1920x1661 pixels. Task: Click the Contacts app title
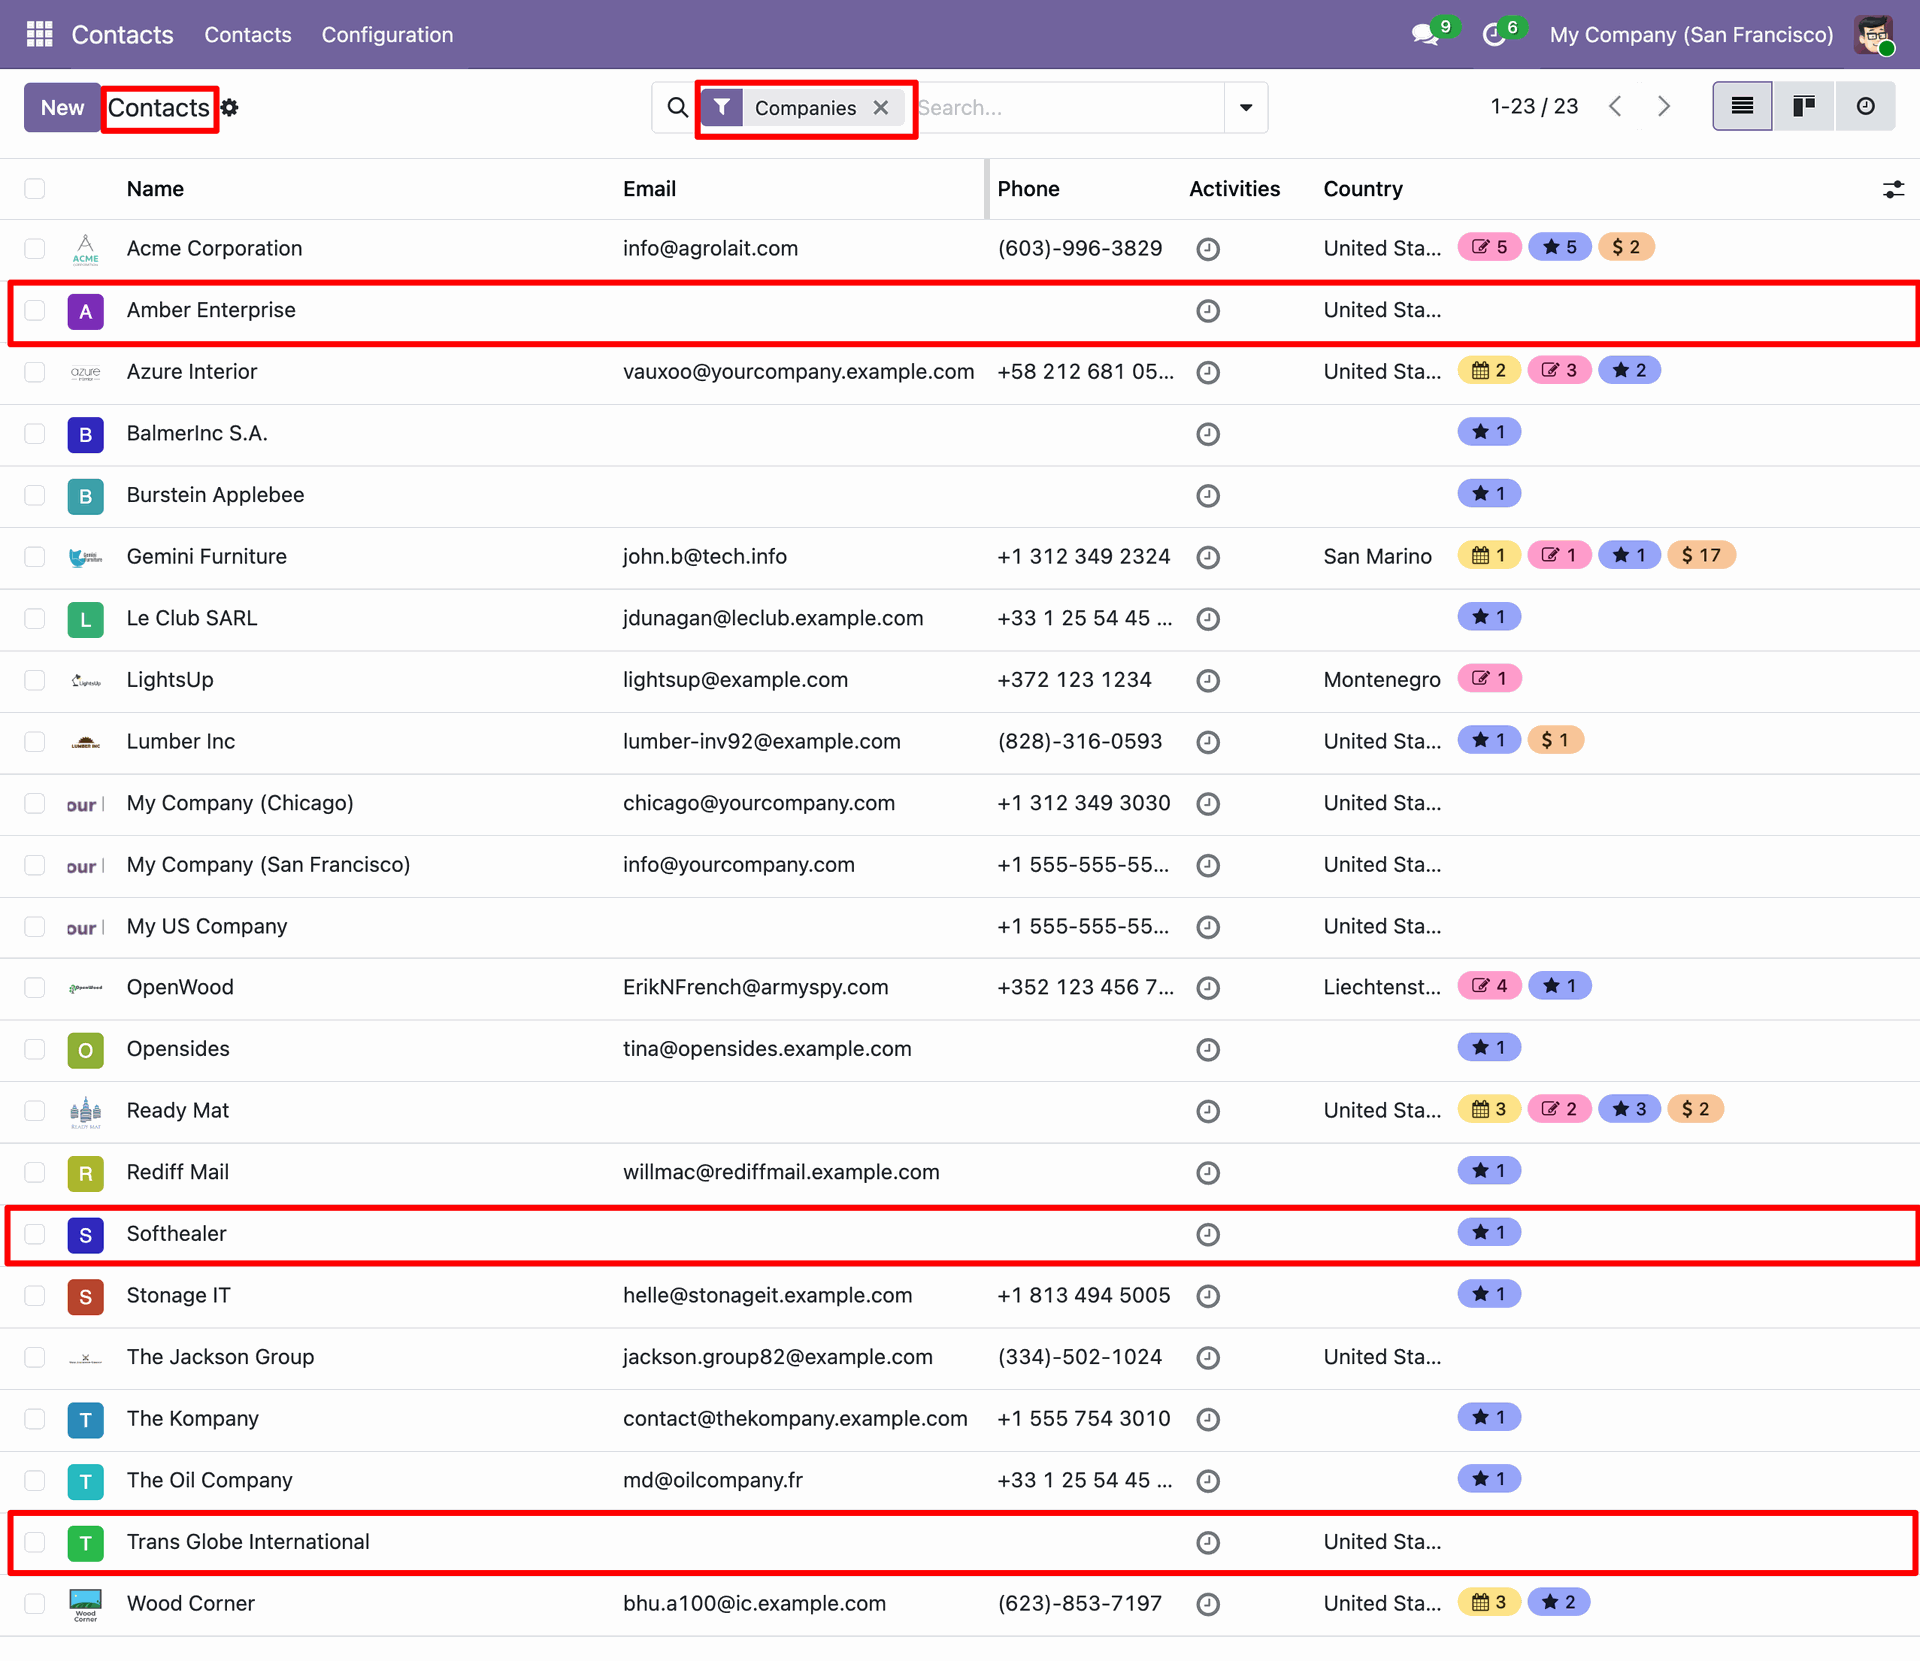tap(122, 35)
